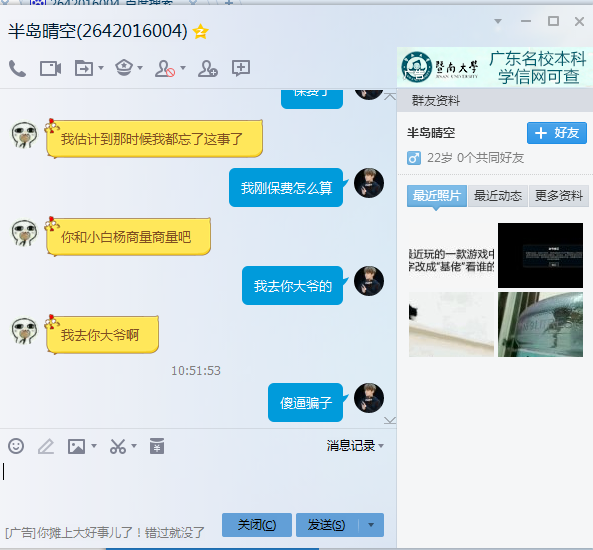
Task: Click the block contact icon
Action: [x=165, y=68]
